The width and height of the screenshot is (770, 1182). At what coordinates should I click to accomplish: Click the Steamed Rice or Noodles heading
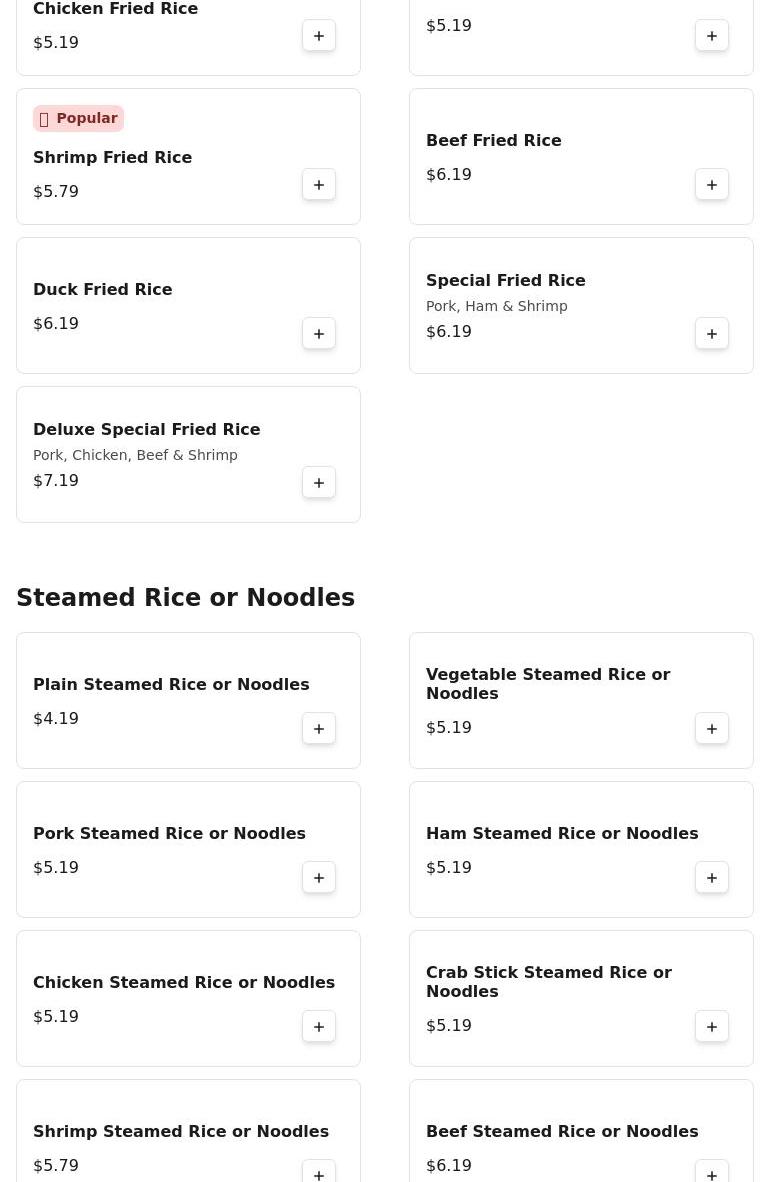point(185,598)
